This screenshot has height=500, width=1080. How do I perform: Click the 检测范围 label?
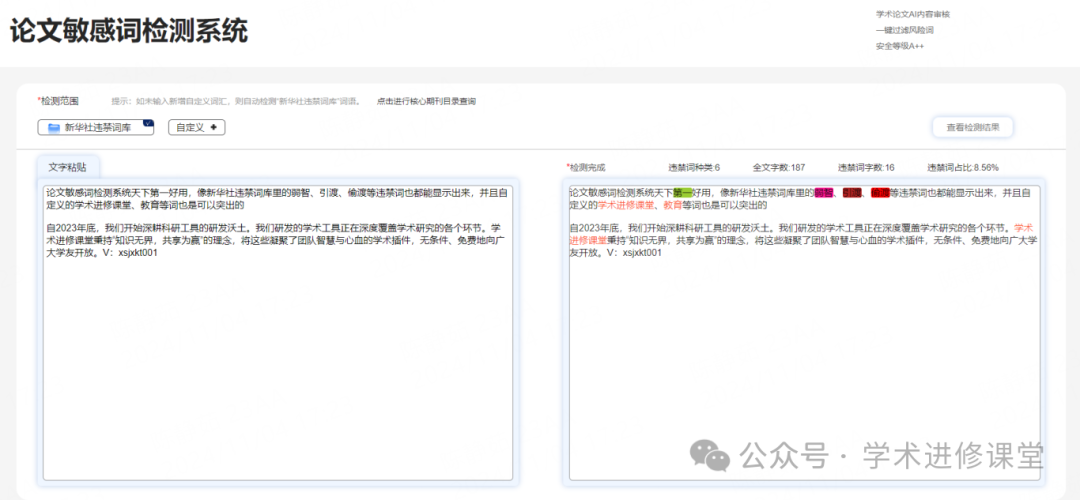[58, 101]
